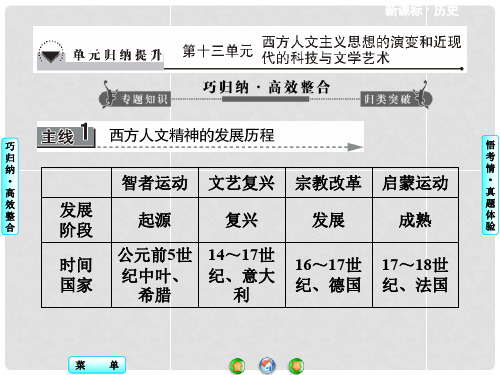Open the right side tab 悟考情·真题体验
Screen dimensions: 500x375
490,185
